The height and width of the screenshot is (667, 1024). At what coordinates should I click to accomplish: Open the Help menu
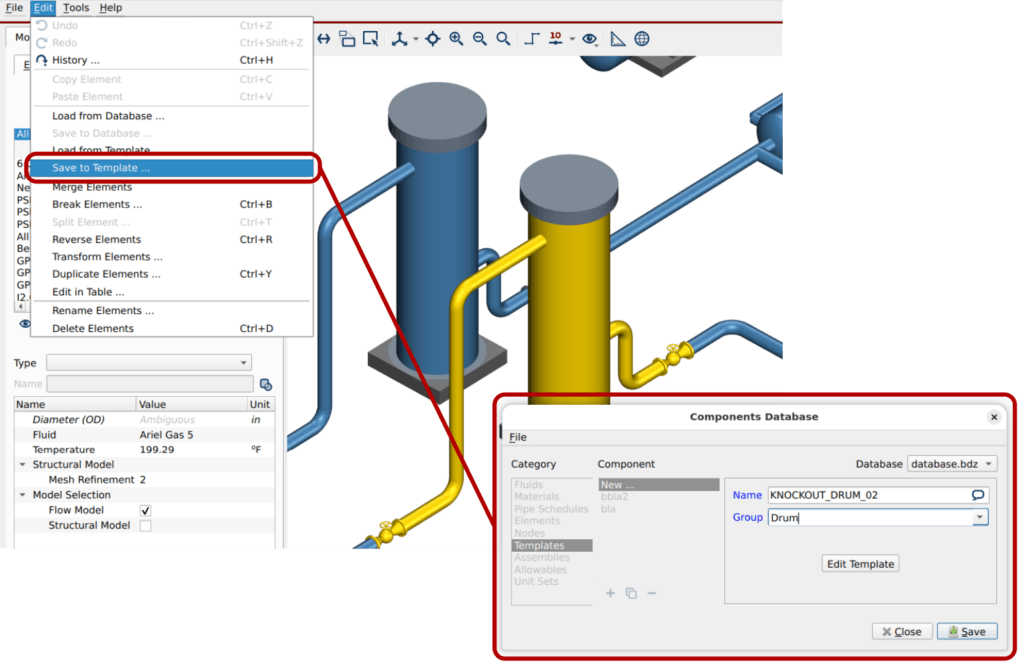point(110,8)
